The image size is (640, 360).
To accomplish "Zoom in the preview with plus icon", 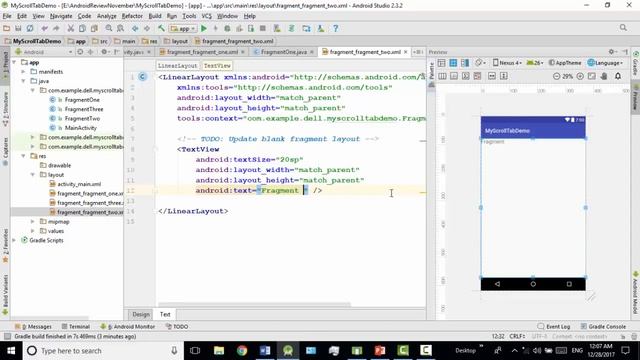I will 580,76.
